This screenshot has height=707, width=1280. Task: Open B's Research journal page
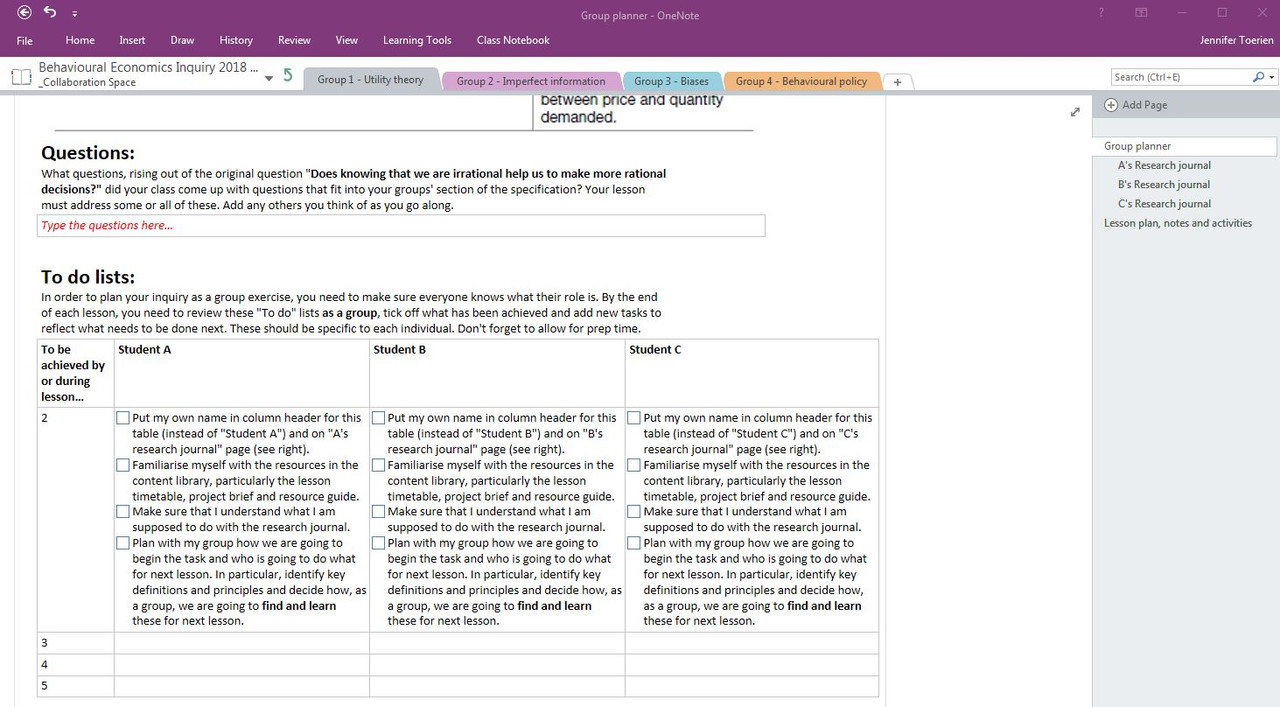coord(1164,184)
